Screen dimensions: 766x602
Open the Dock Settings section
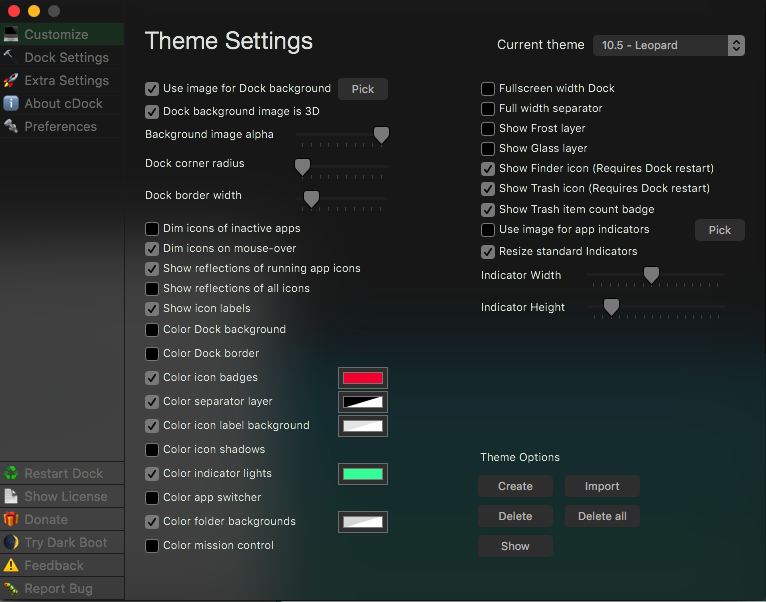click(x=62, y=57)
